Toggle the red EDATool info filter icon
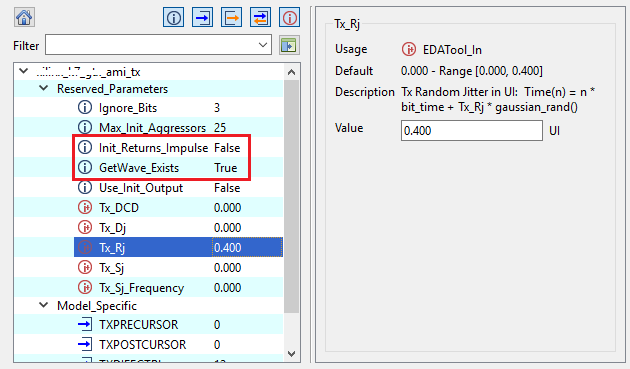 coord(289,17)
